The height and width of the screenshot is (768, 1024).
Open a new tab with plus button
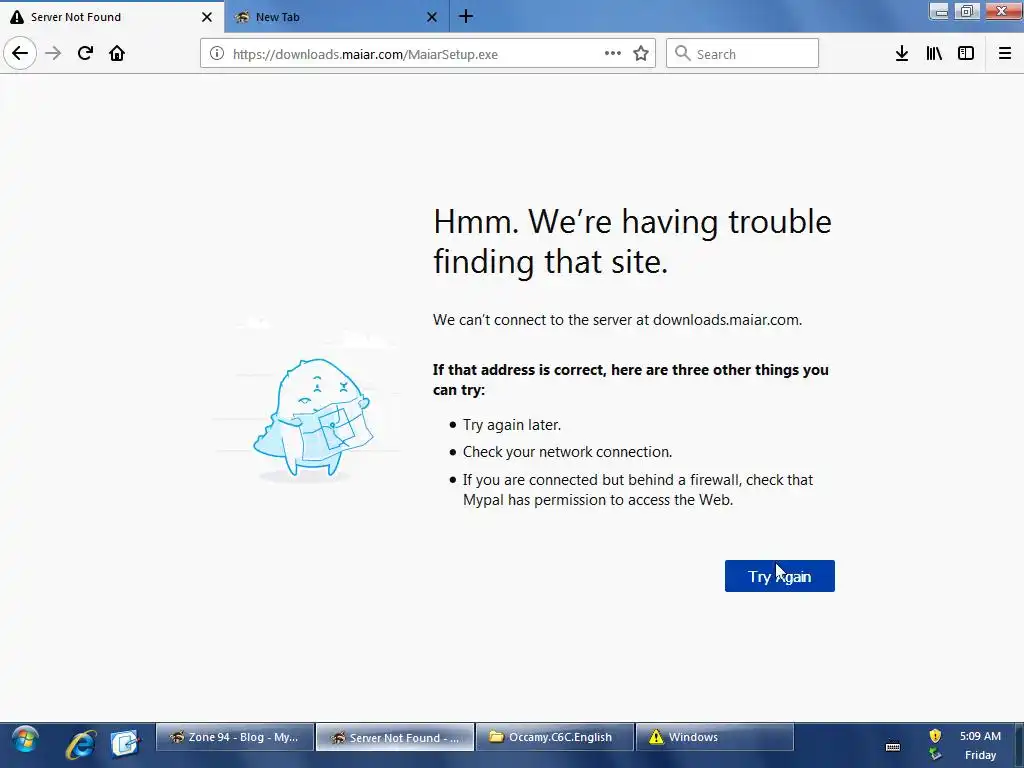coord(466,16)
